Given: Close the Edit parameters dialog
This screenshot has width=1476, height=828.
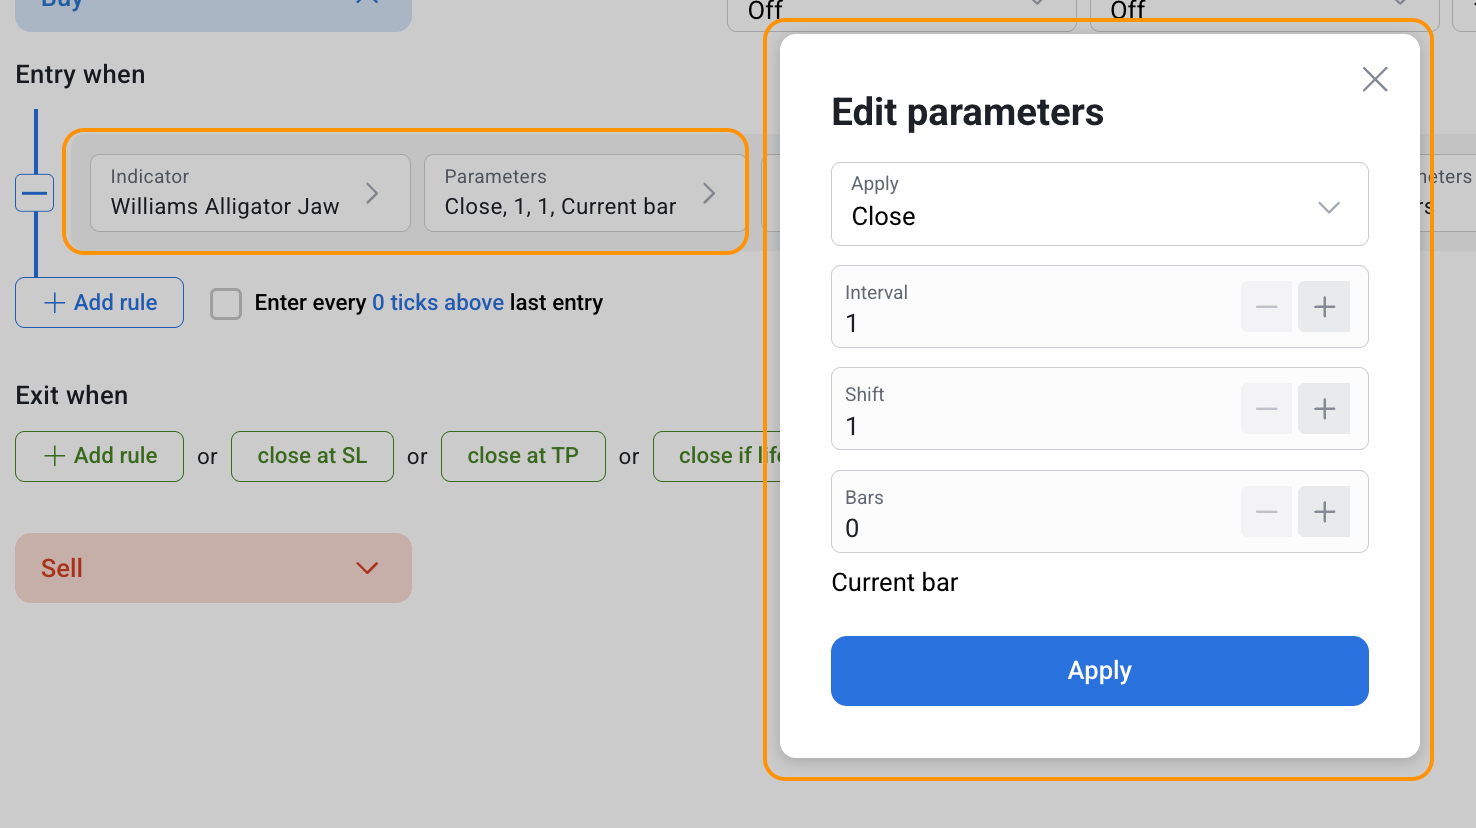Looking at the screenshot, I should click(x=1375, y=79).
